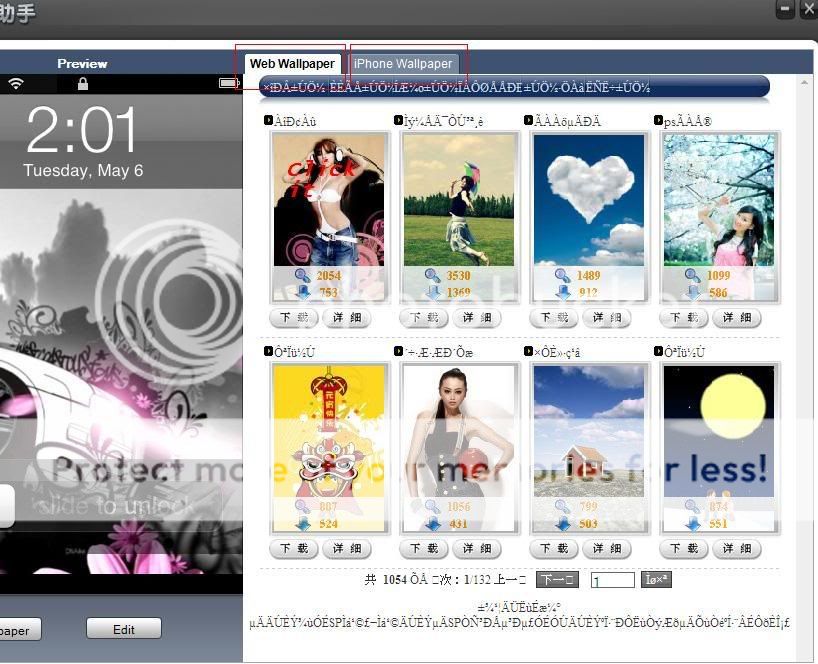The height and width of the screenshot is (664, 818).
Task: Click the magnifier icon beside count 1489
Action: point(562,275)
